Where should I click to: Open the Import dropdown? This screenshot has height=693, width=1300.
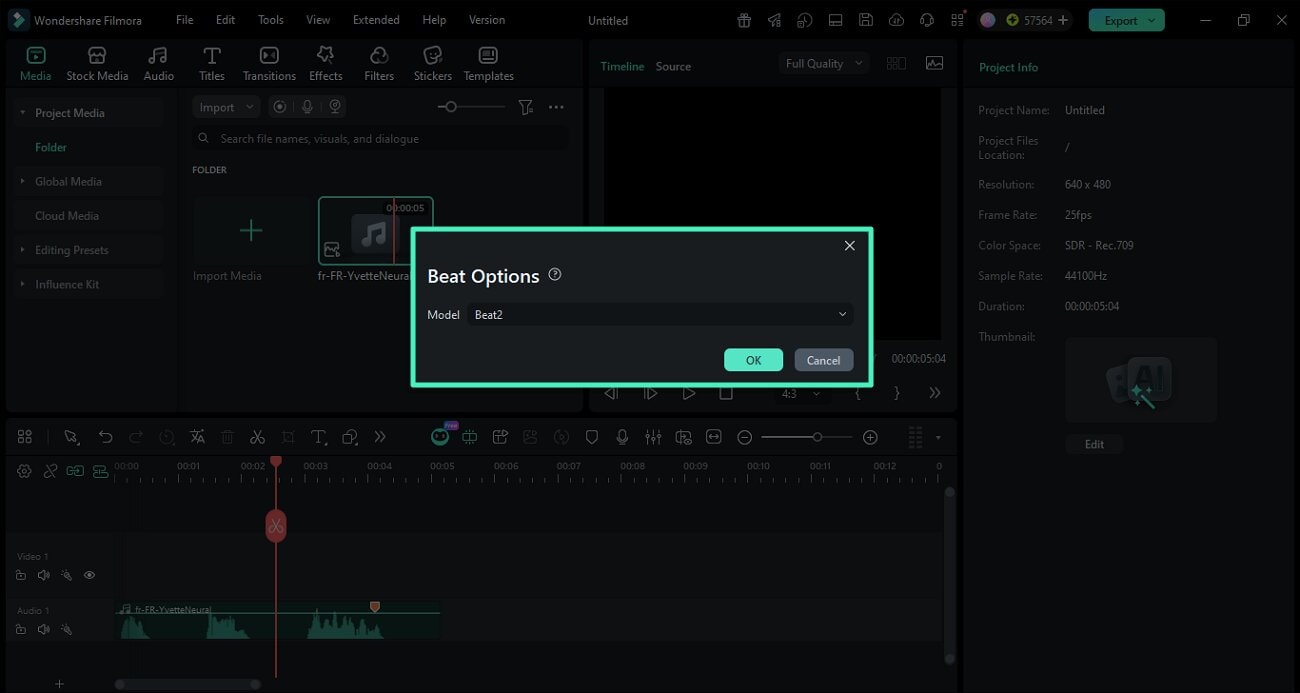pyautogui.click(x=226, y=107)
